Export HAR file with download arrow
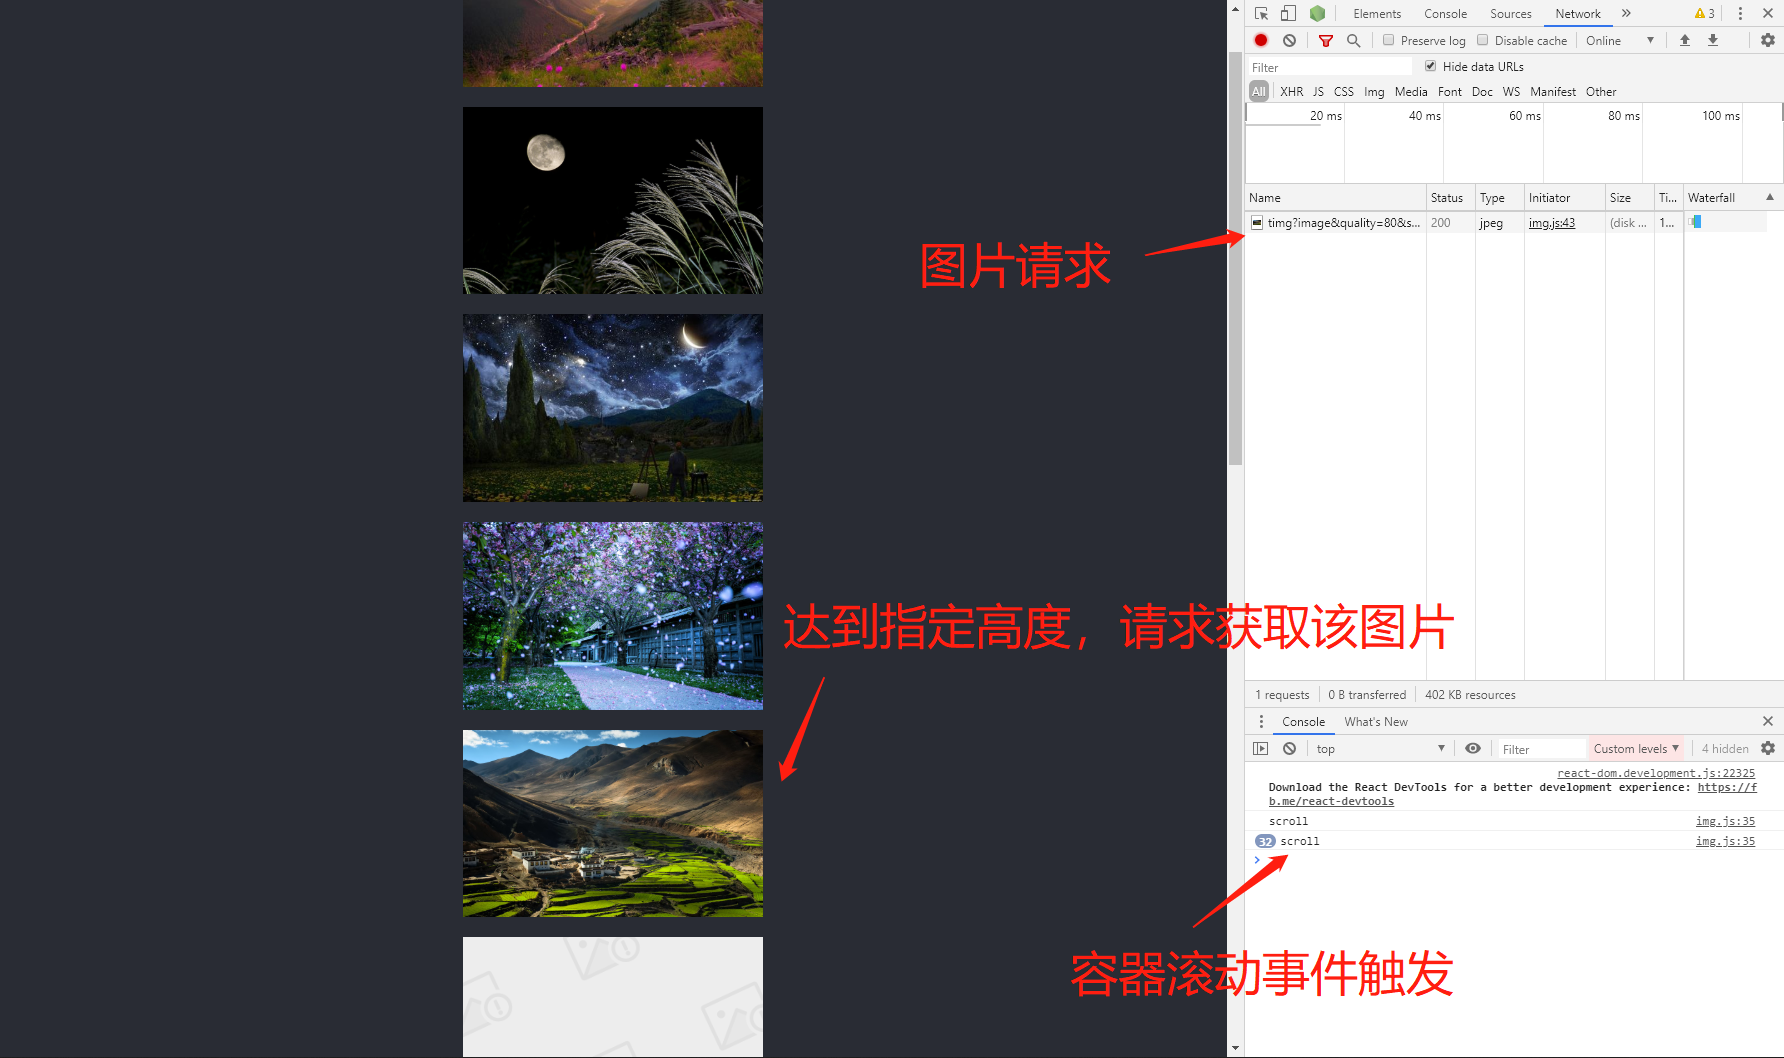Viewport: 1784px width, 1058px height. point(1713,40)
